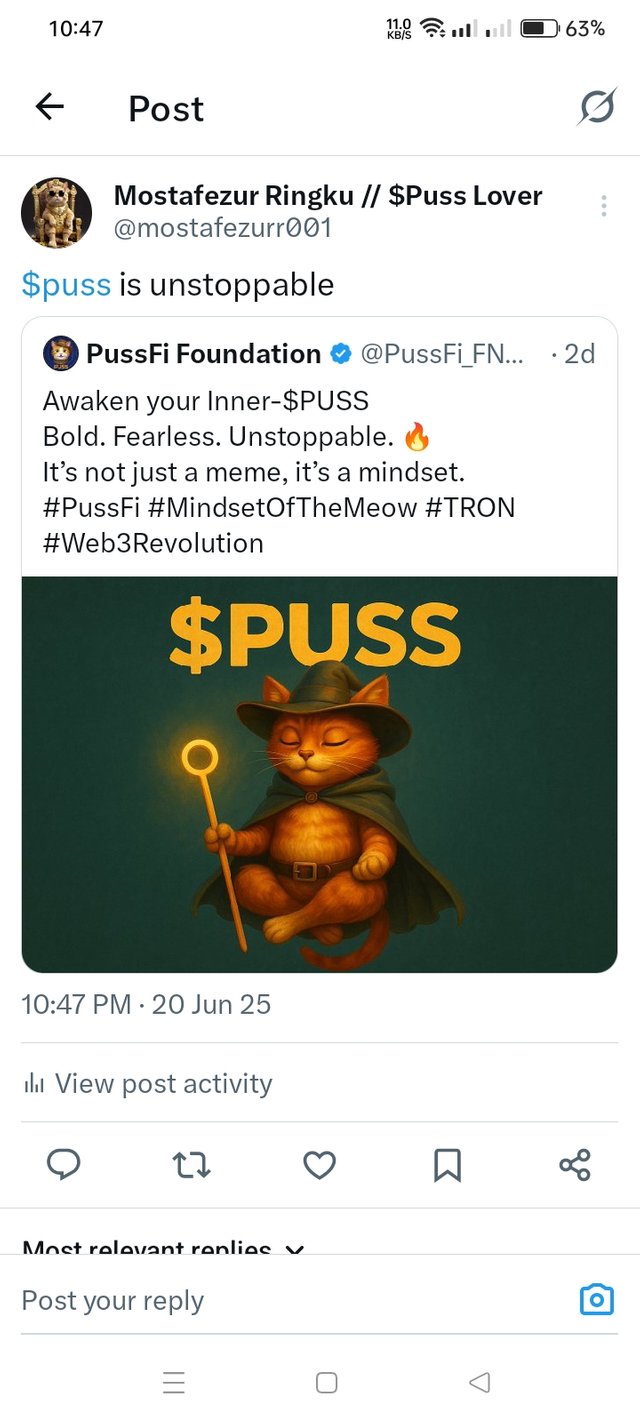Tap the Android recent apps menu button
This screenshot has height=1422, width=640.
coord(174,1383)
